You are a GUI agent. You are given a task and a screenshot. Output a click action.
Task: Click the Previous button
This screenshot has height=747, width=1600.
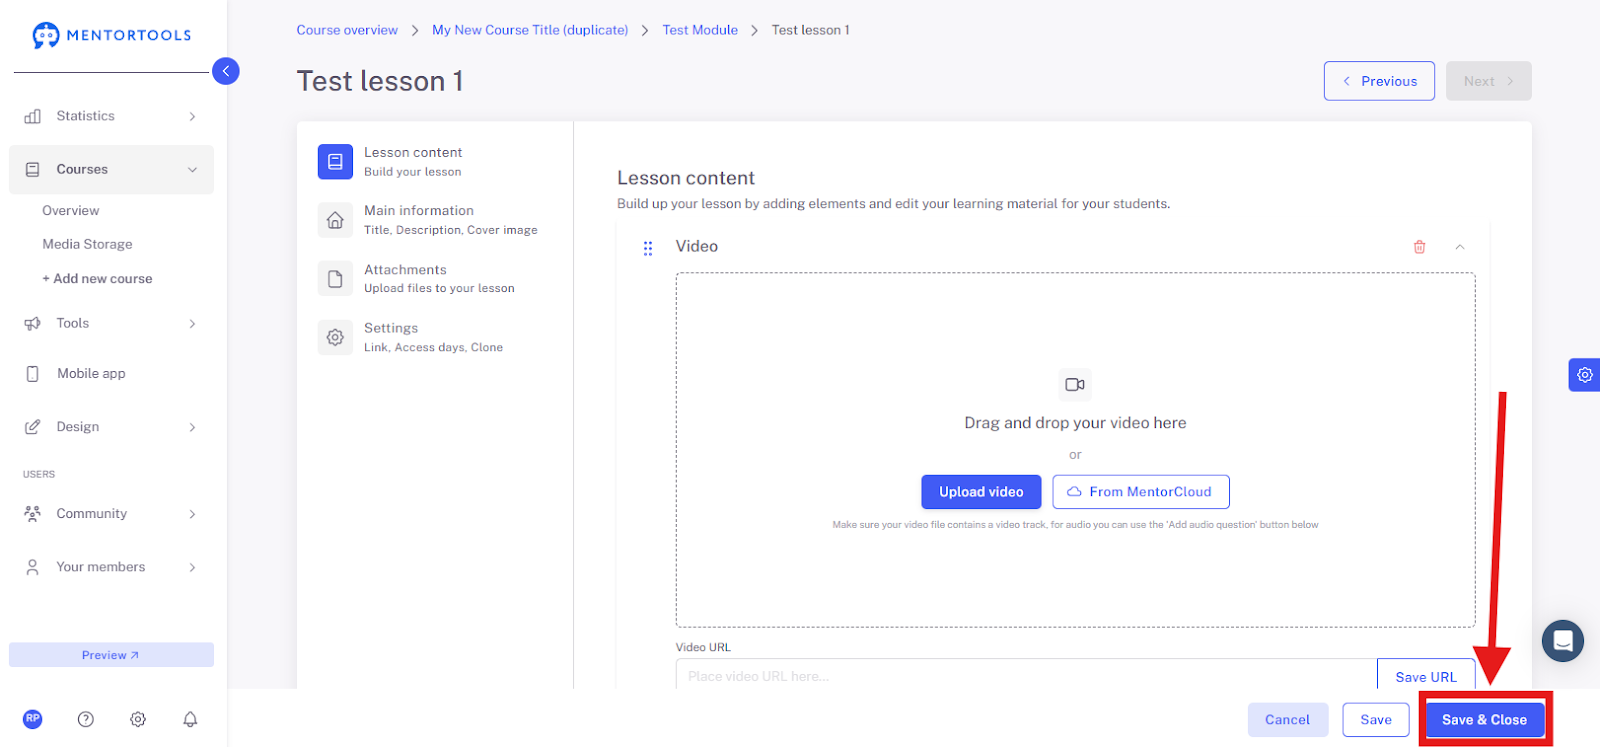(x=1379, y=81)
